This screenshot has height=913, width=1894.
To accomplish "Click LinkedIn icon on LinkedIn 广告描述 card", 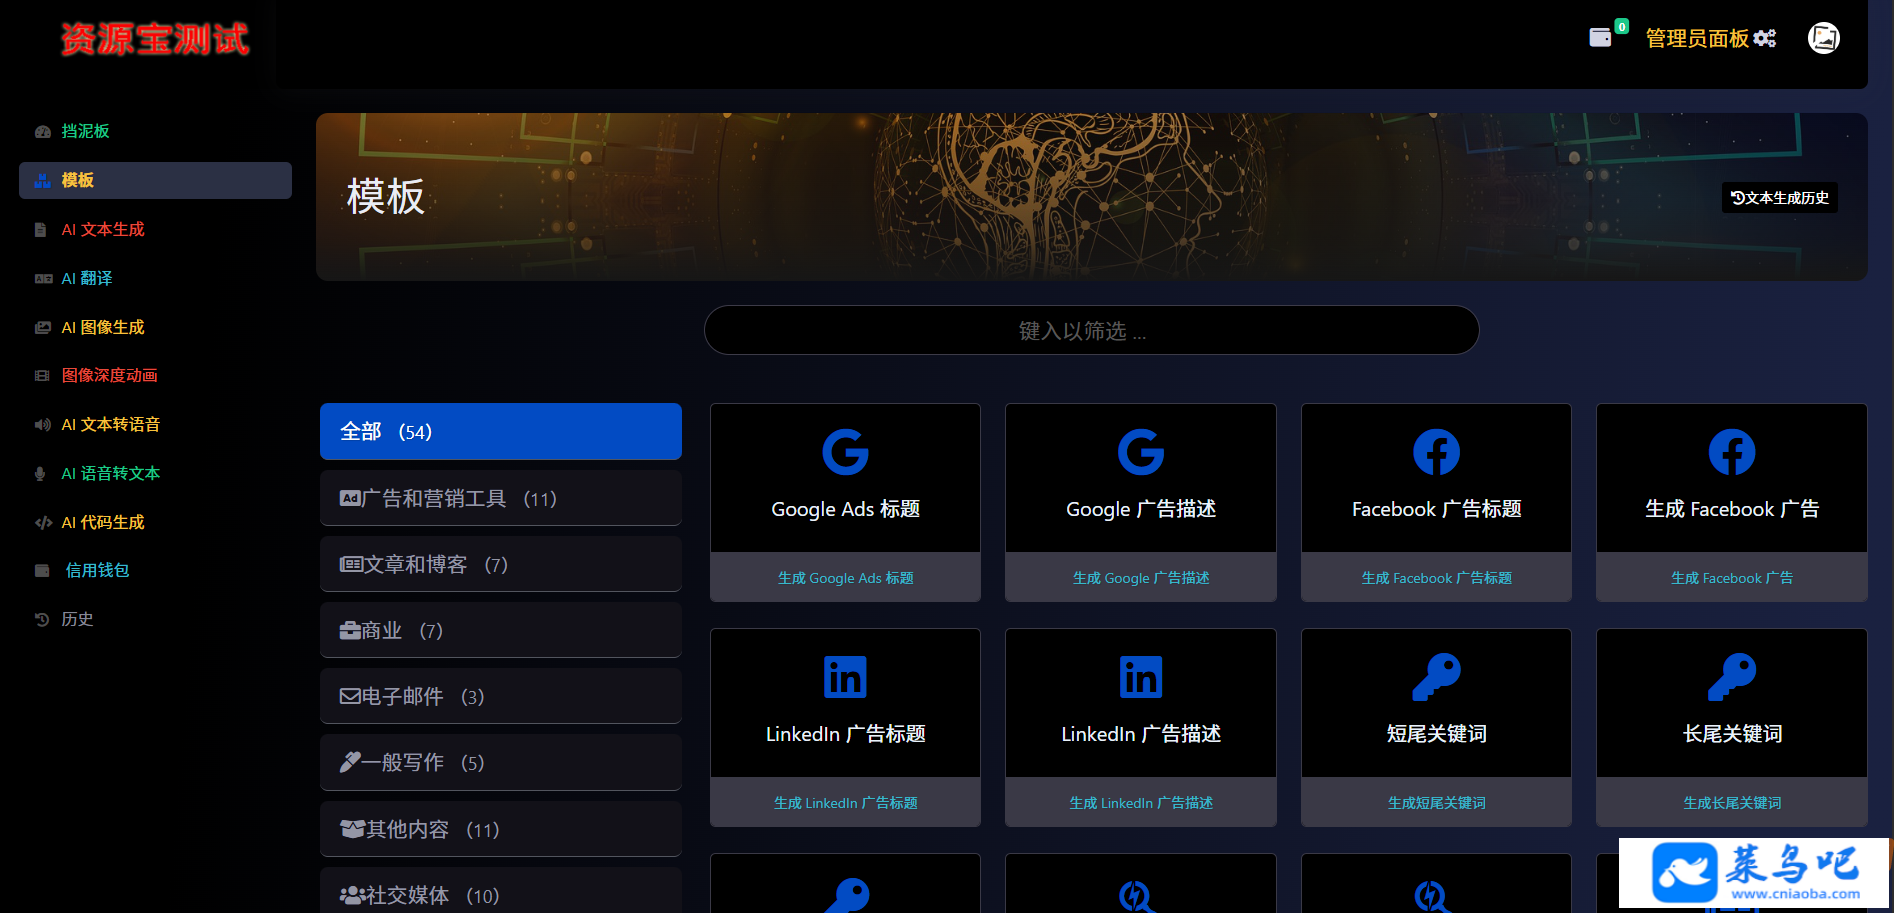I will click(x=1141, y=677).
